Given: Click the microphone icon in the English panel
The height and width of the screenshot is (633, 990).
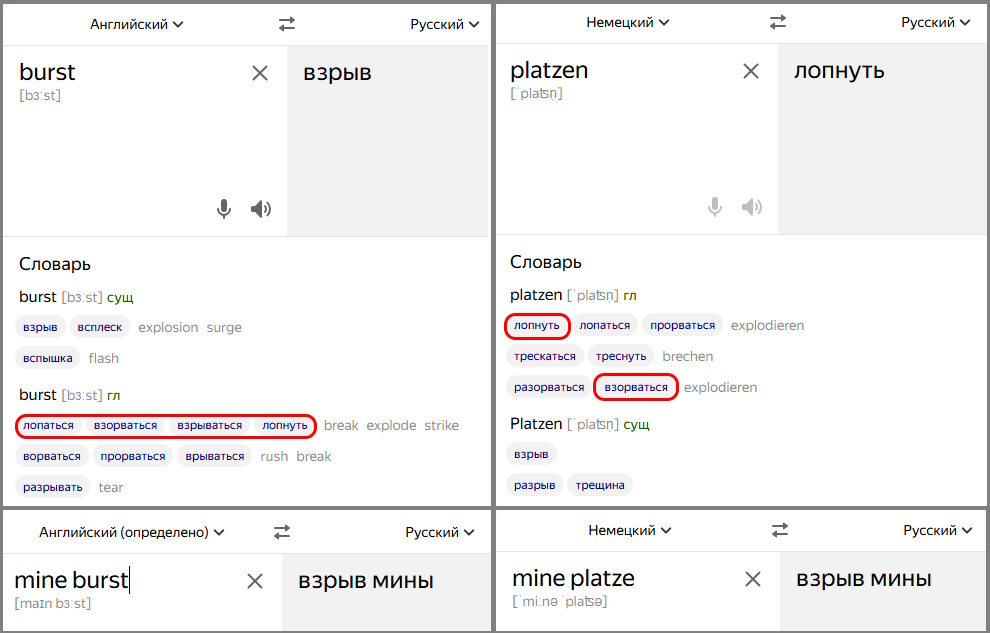Looking at the screenshot, I should coord(223,209).
